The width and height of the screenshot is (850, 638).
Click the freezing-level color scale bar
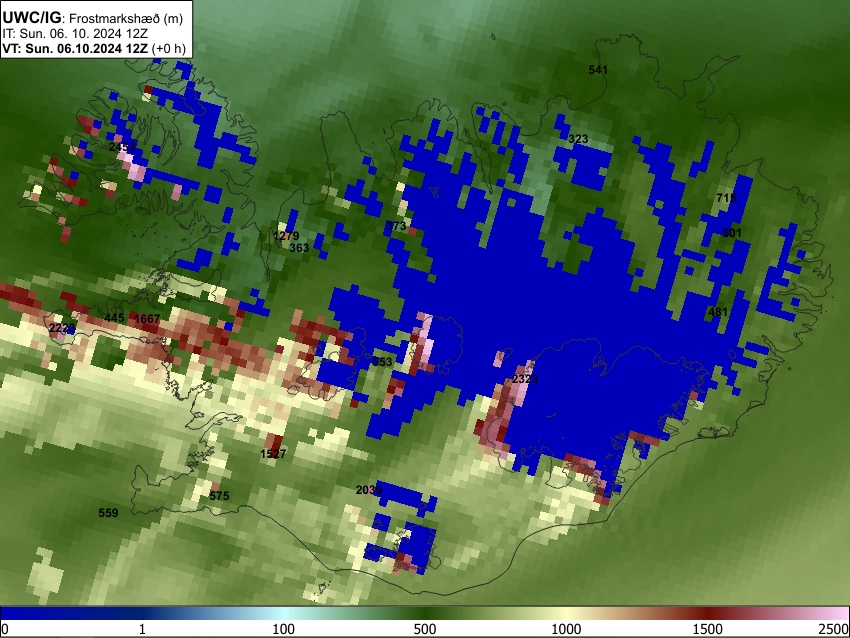425,613
